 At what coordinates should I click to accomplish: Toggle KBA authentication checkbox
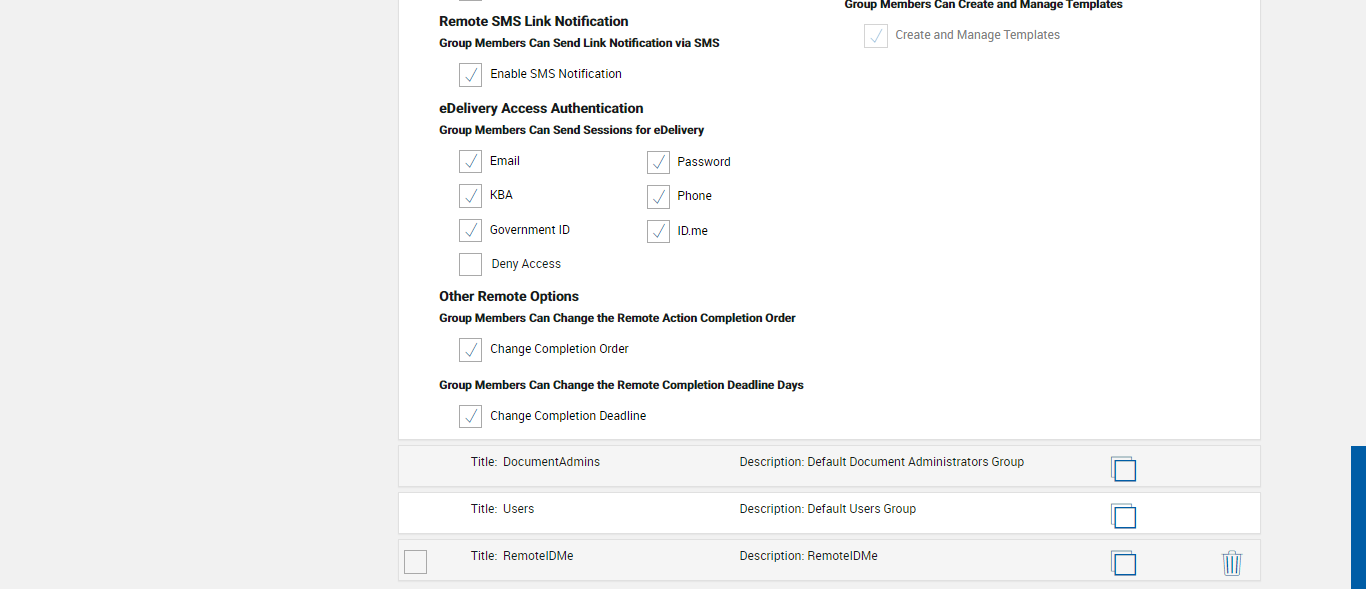point(470,195)
